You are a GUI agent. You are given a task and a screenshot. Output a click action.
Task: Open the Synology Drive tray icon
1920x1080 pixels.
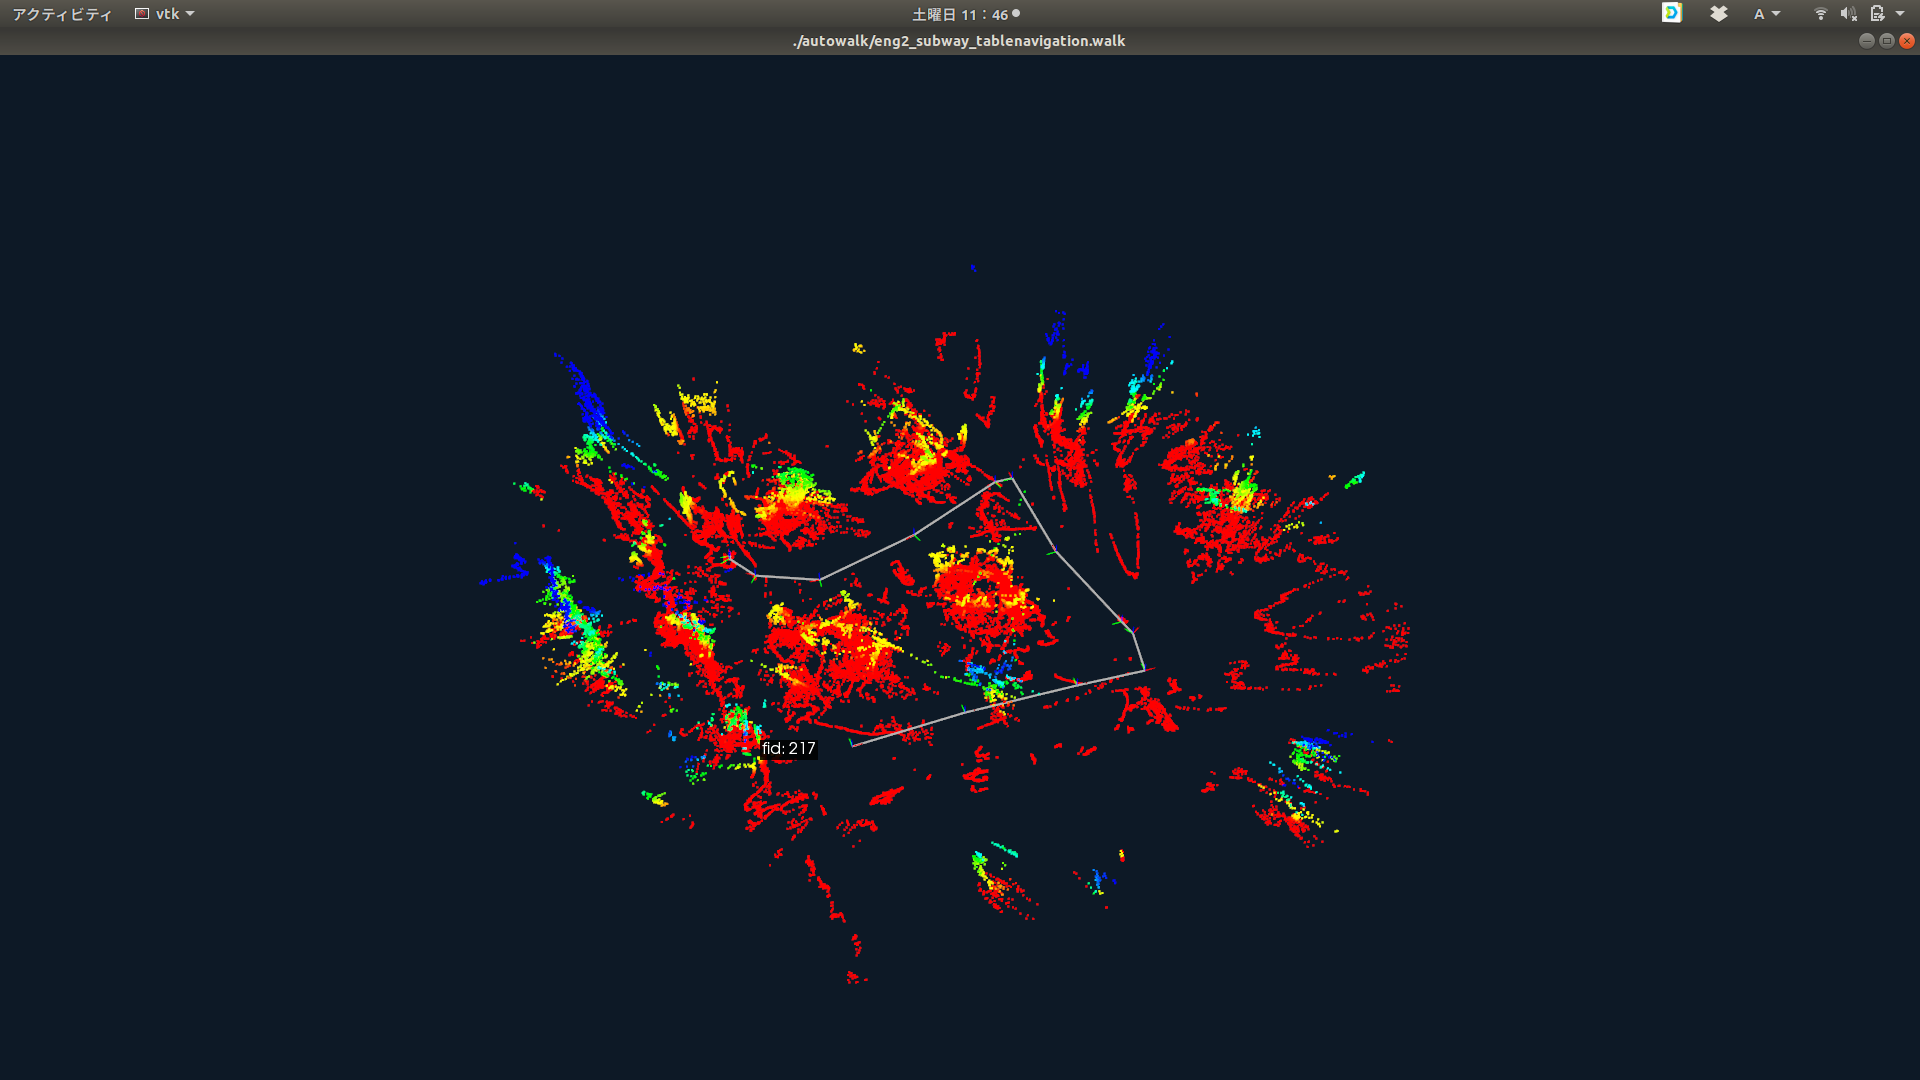coord(1672,13)
